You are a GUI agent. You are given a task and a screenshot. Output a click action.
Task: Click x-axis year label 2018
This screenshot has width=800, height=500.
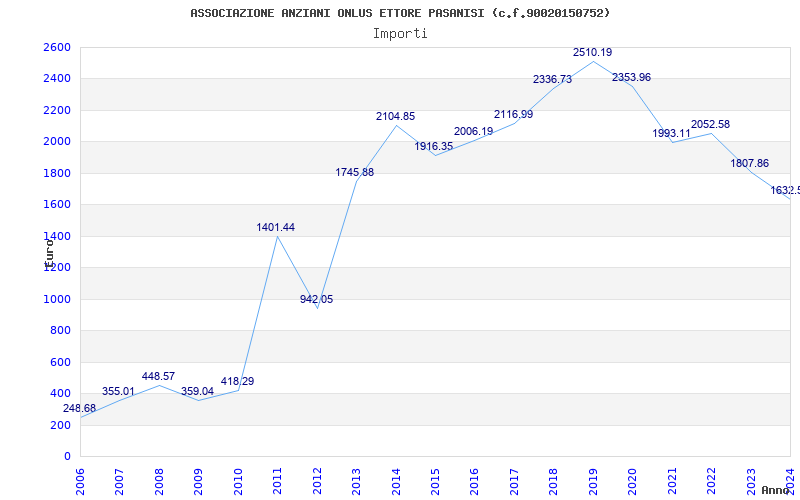click(x=554, y=481)
